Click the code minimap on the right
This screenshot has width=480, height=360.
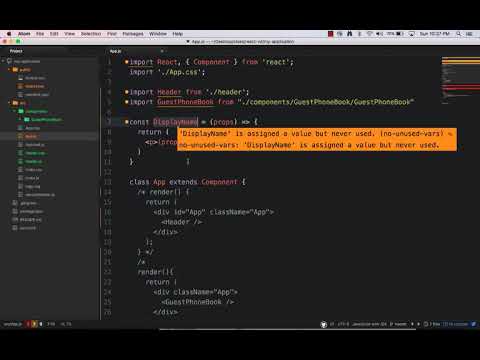pos(461,80)
